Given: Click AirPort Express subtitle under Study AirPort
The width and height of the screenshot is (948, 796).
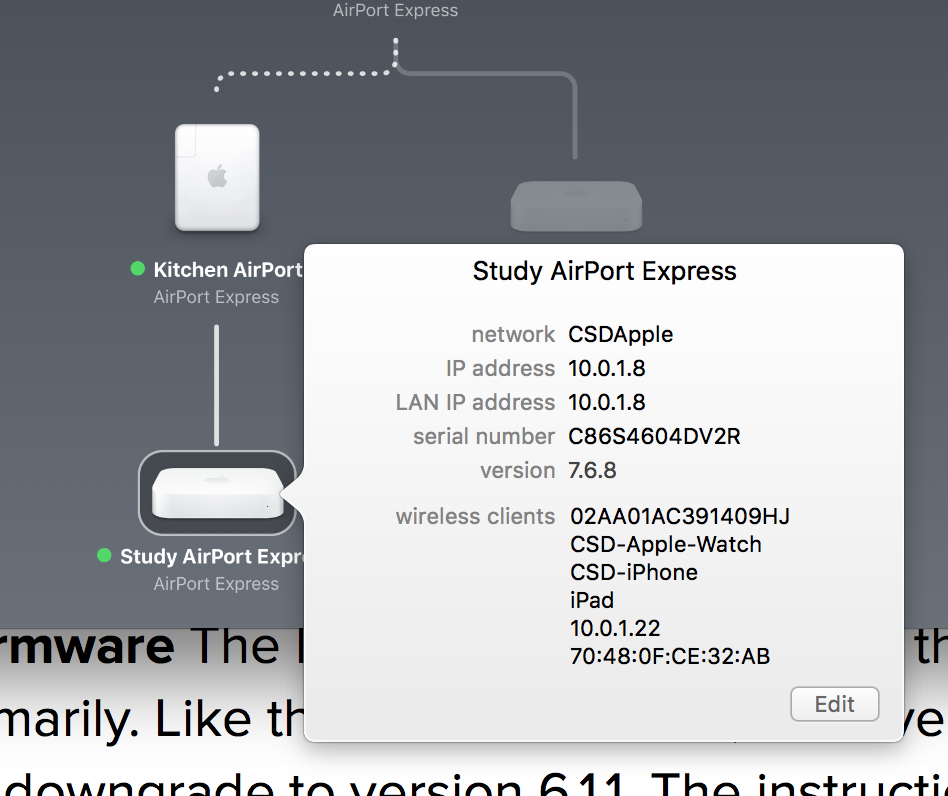Looking at the screenshot, I should tap(216, 584).
